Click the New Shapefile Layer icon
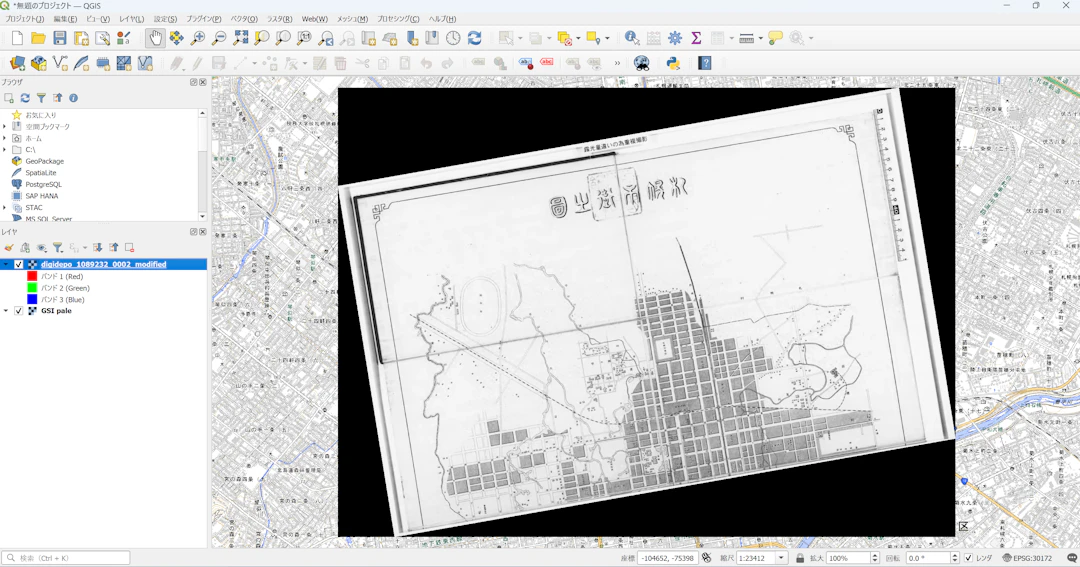This screenshot has width=1080, height=567. pyautogui.click(x=60, y=63)
